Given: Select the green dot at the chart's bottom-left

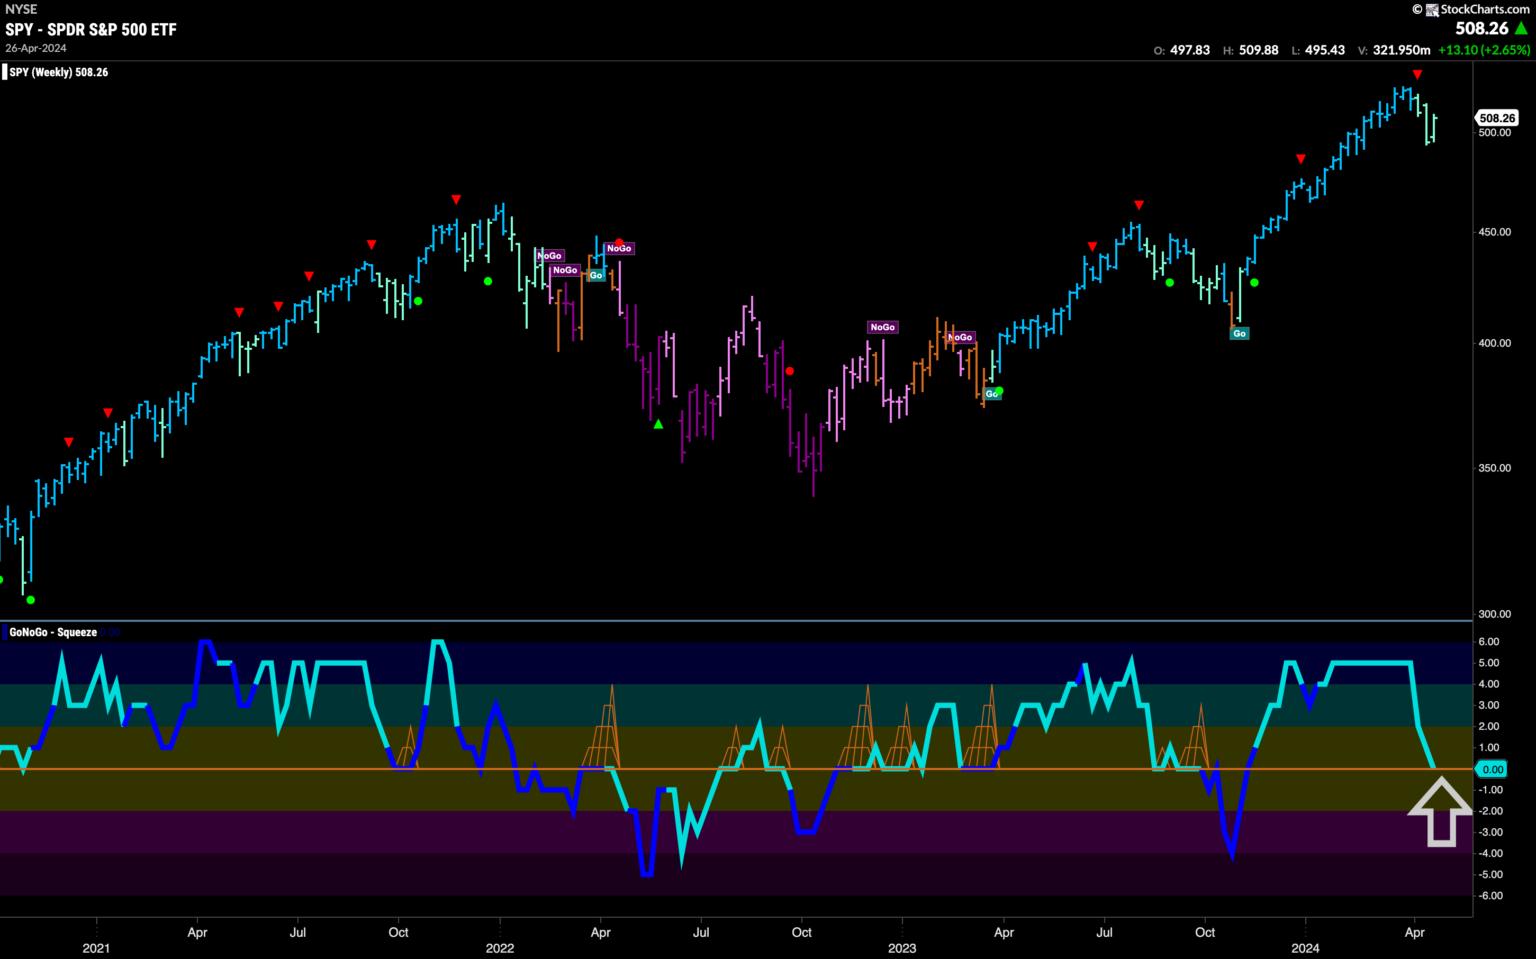Looking at the screenshot, I should click(x=30, y=600).
